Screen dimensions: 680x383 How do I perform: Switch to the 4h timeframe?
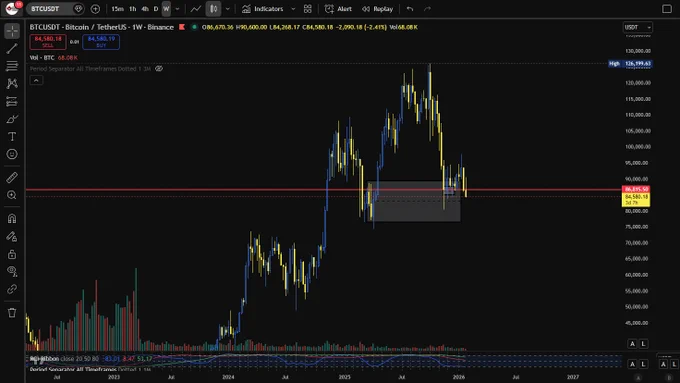click(x=145, y=9)
